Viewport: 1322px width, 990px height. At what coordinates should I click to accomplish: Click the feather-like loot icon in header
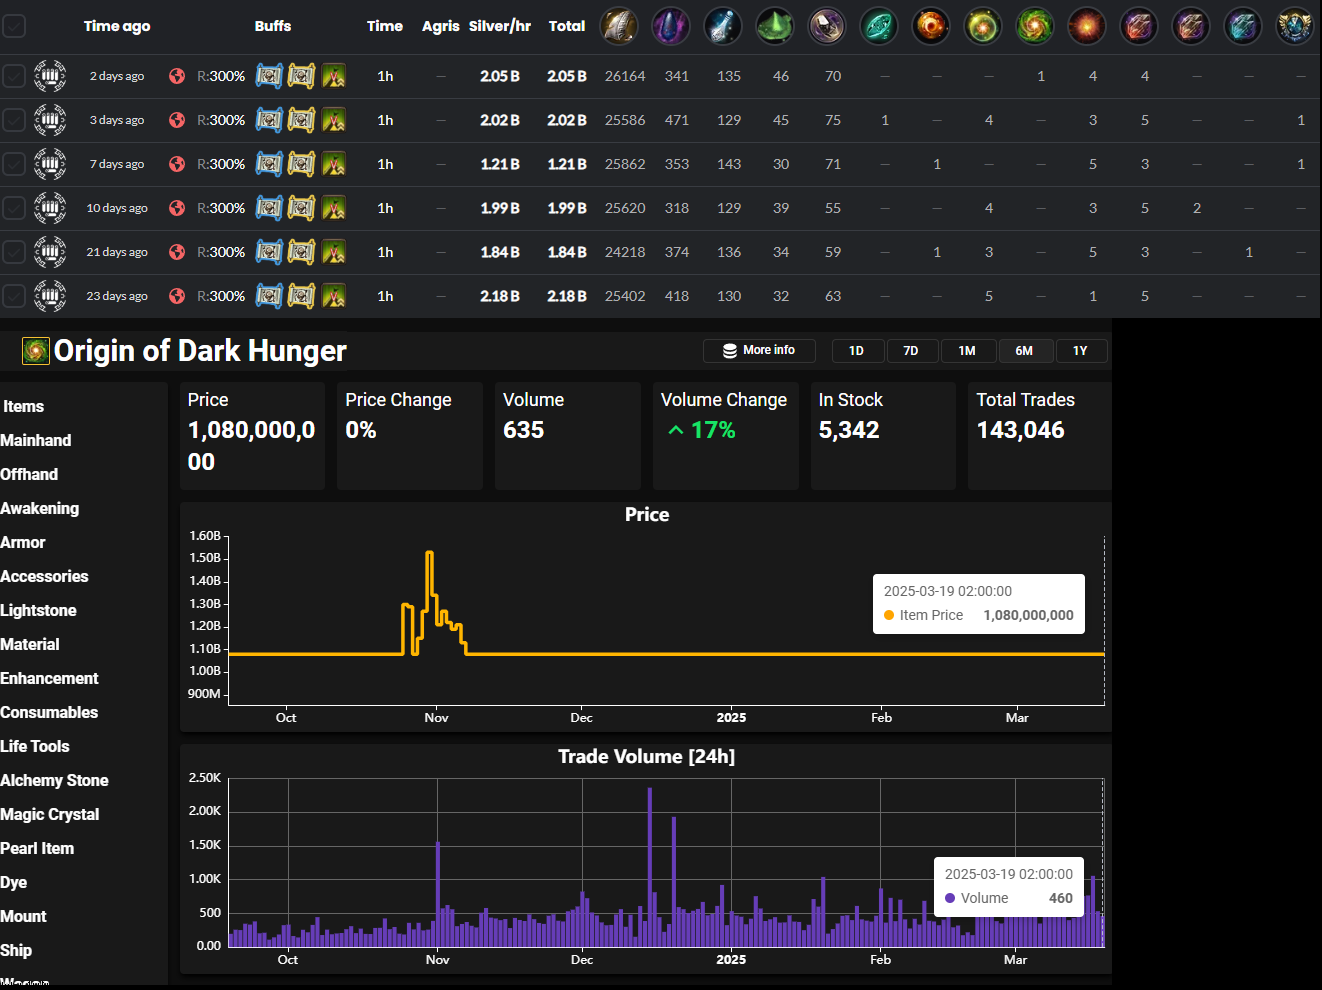pyautogui.click(x=619, y=26)
